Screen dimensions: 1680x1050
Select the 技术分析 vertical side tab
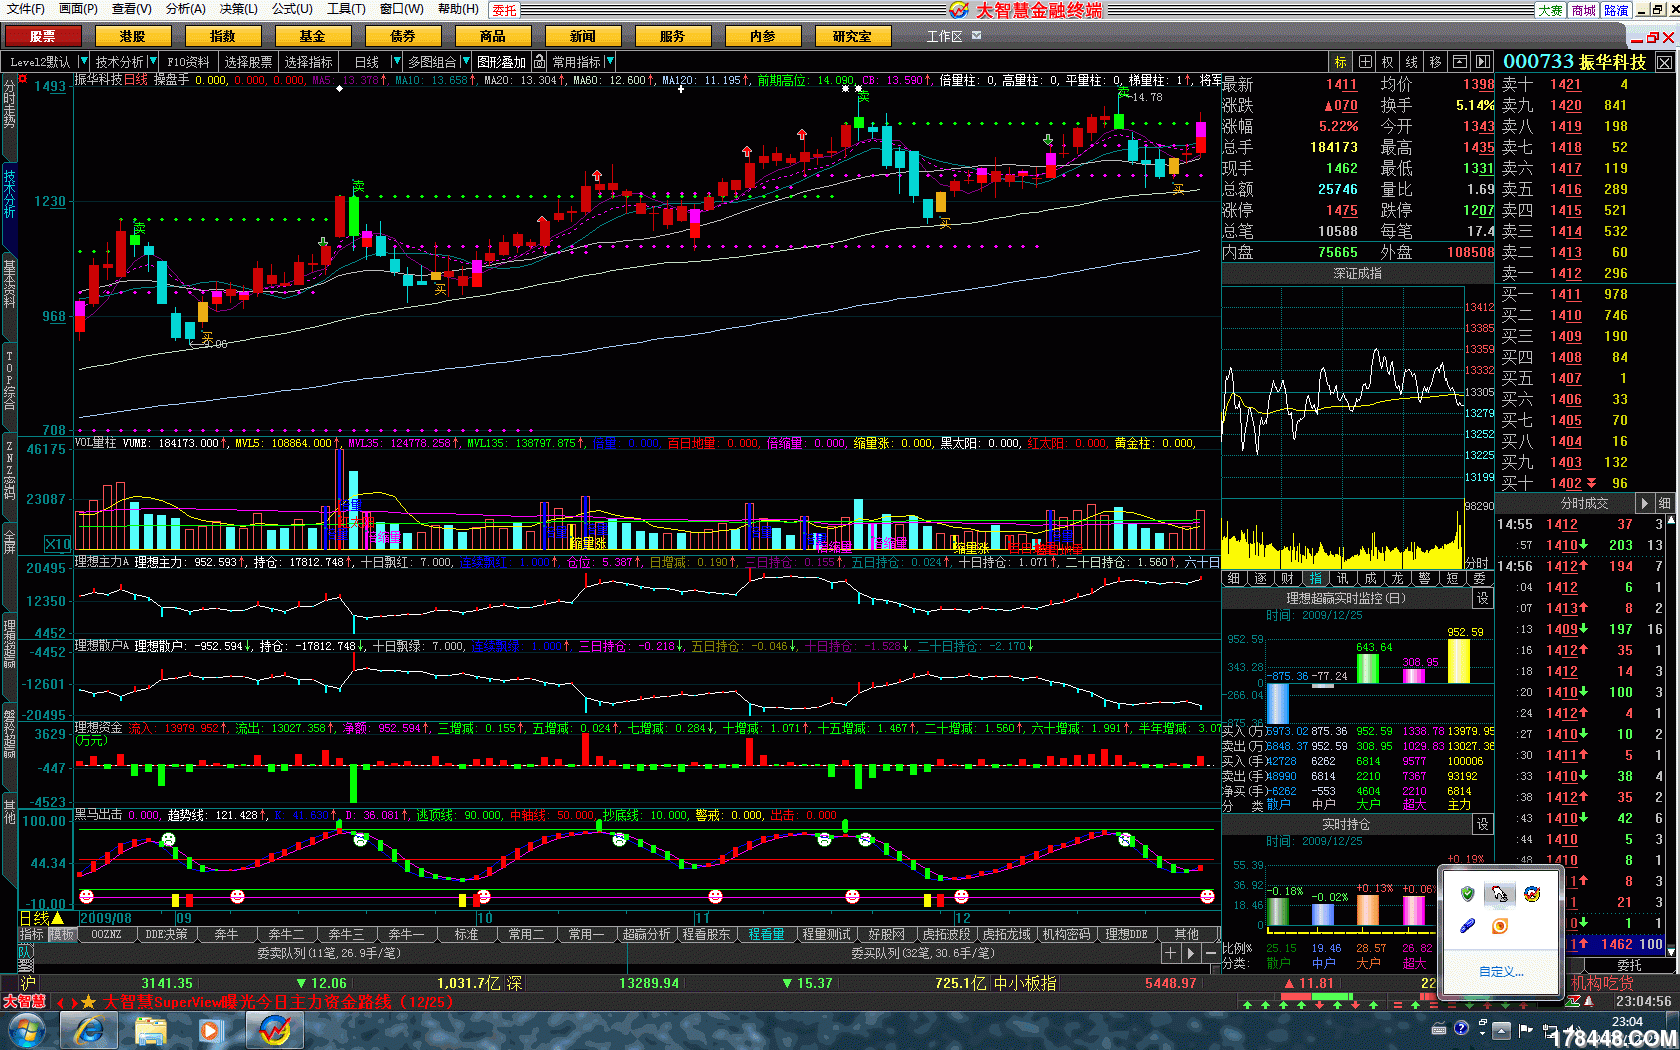9,194
